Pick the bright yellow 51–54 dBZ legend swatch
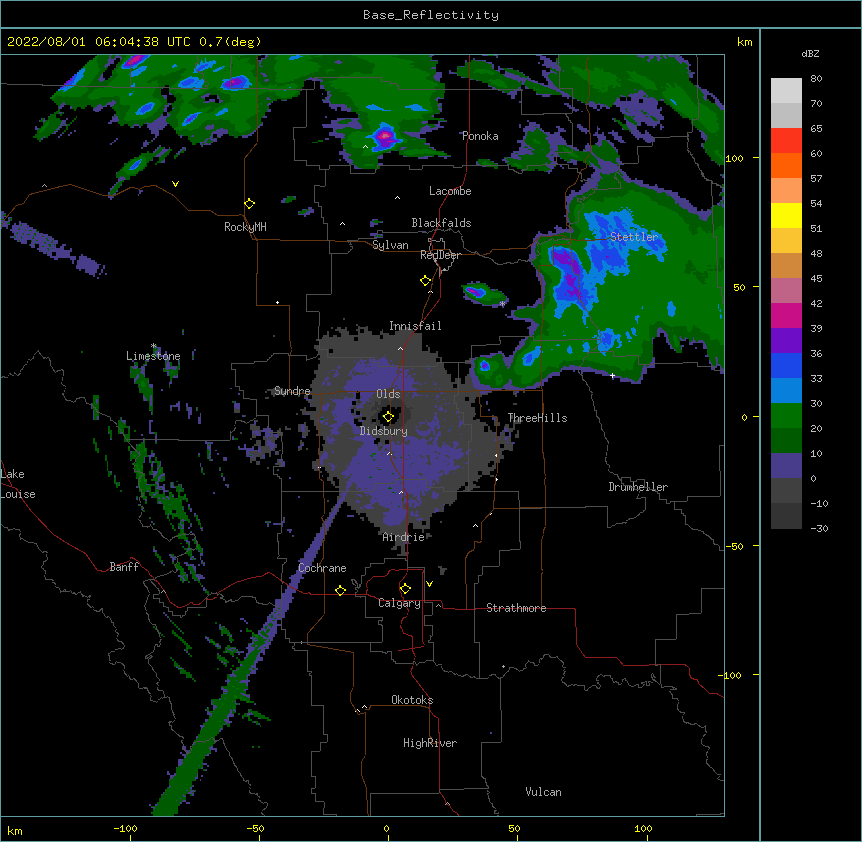Screen dimensions: 862x842 786,216
